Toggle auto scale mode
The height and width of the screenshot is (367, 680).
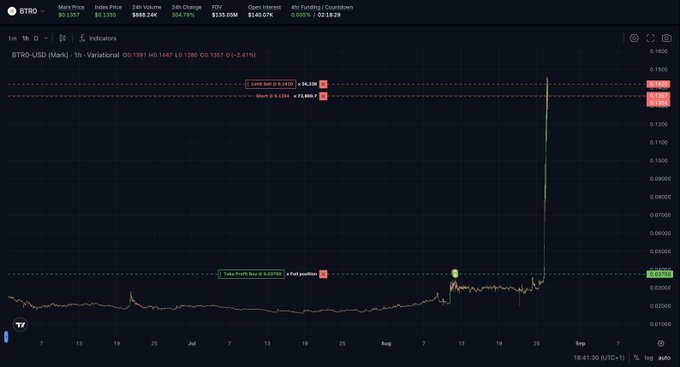664,358
